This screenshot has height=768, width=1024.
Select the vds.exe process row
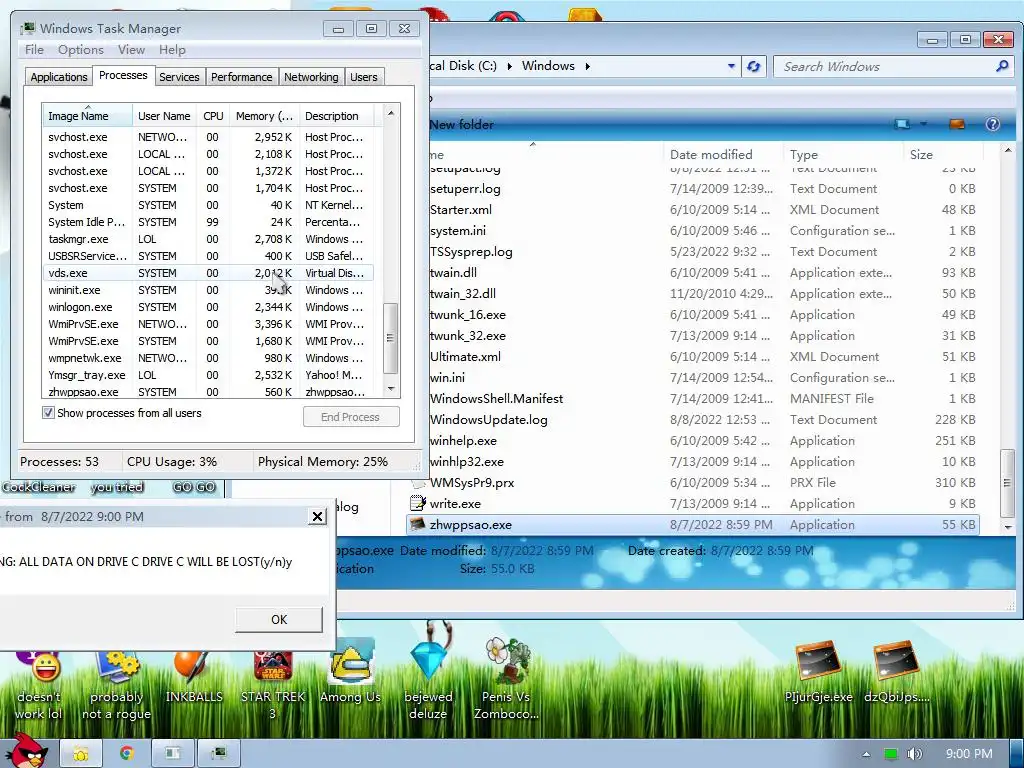coord(208,273)
